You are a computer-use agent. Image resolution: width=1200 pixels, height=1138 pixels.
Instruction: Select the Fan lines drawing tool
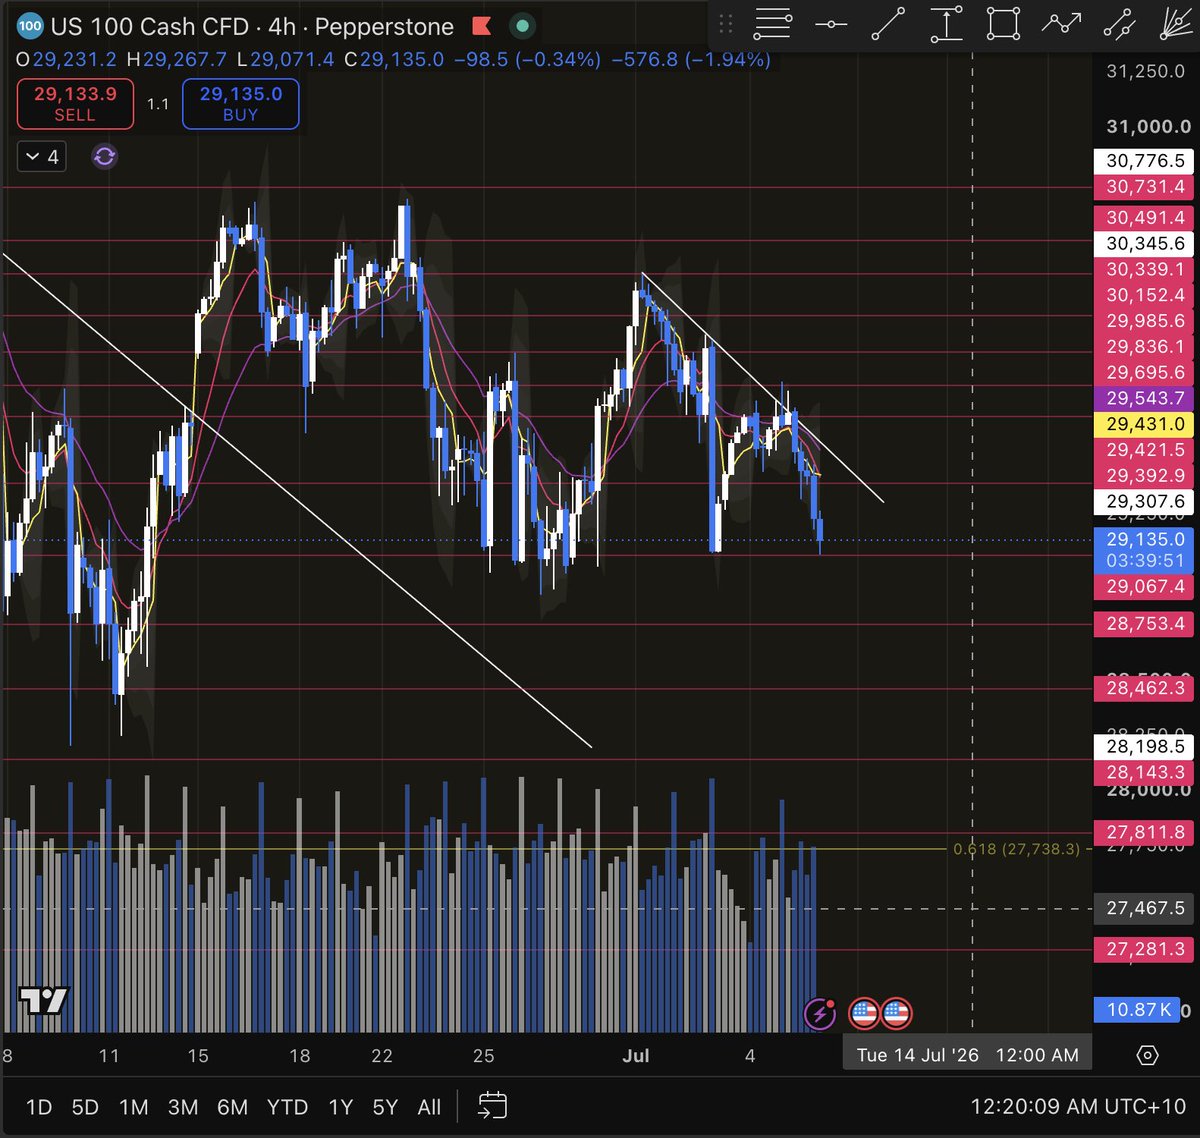pos(1178,24)
